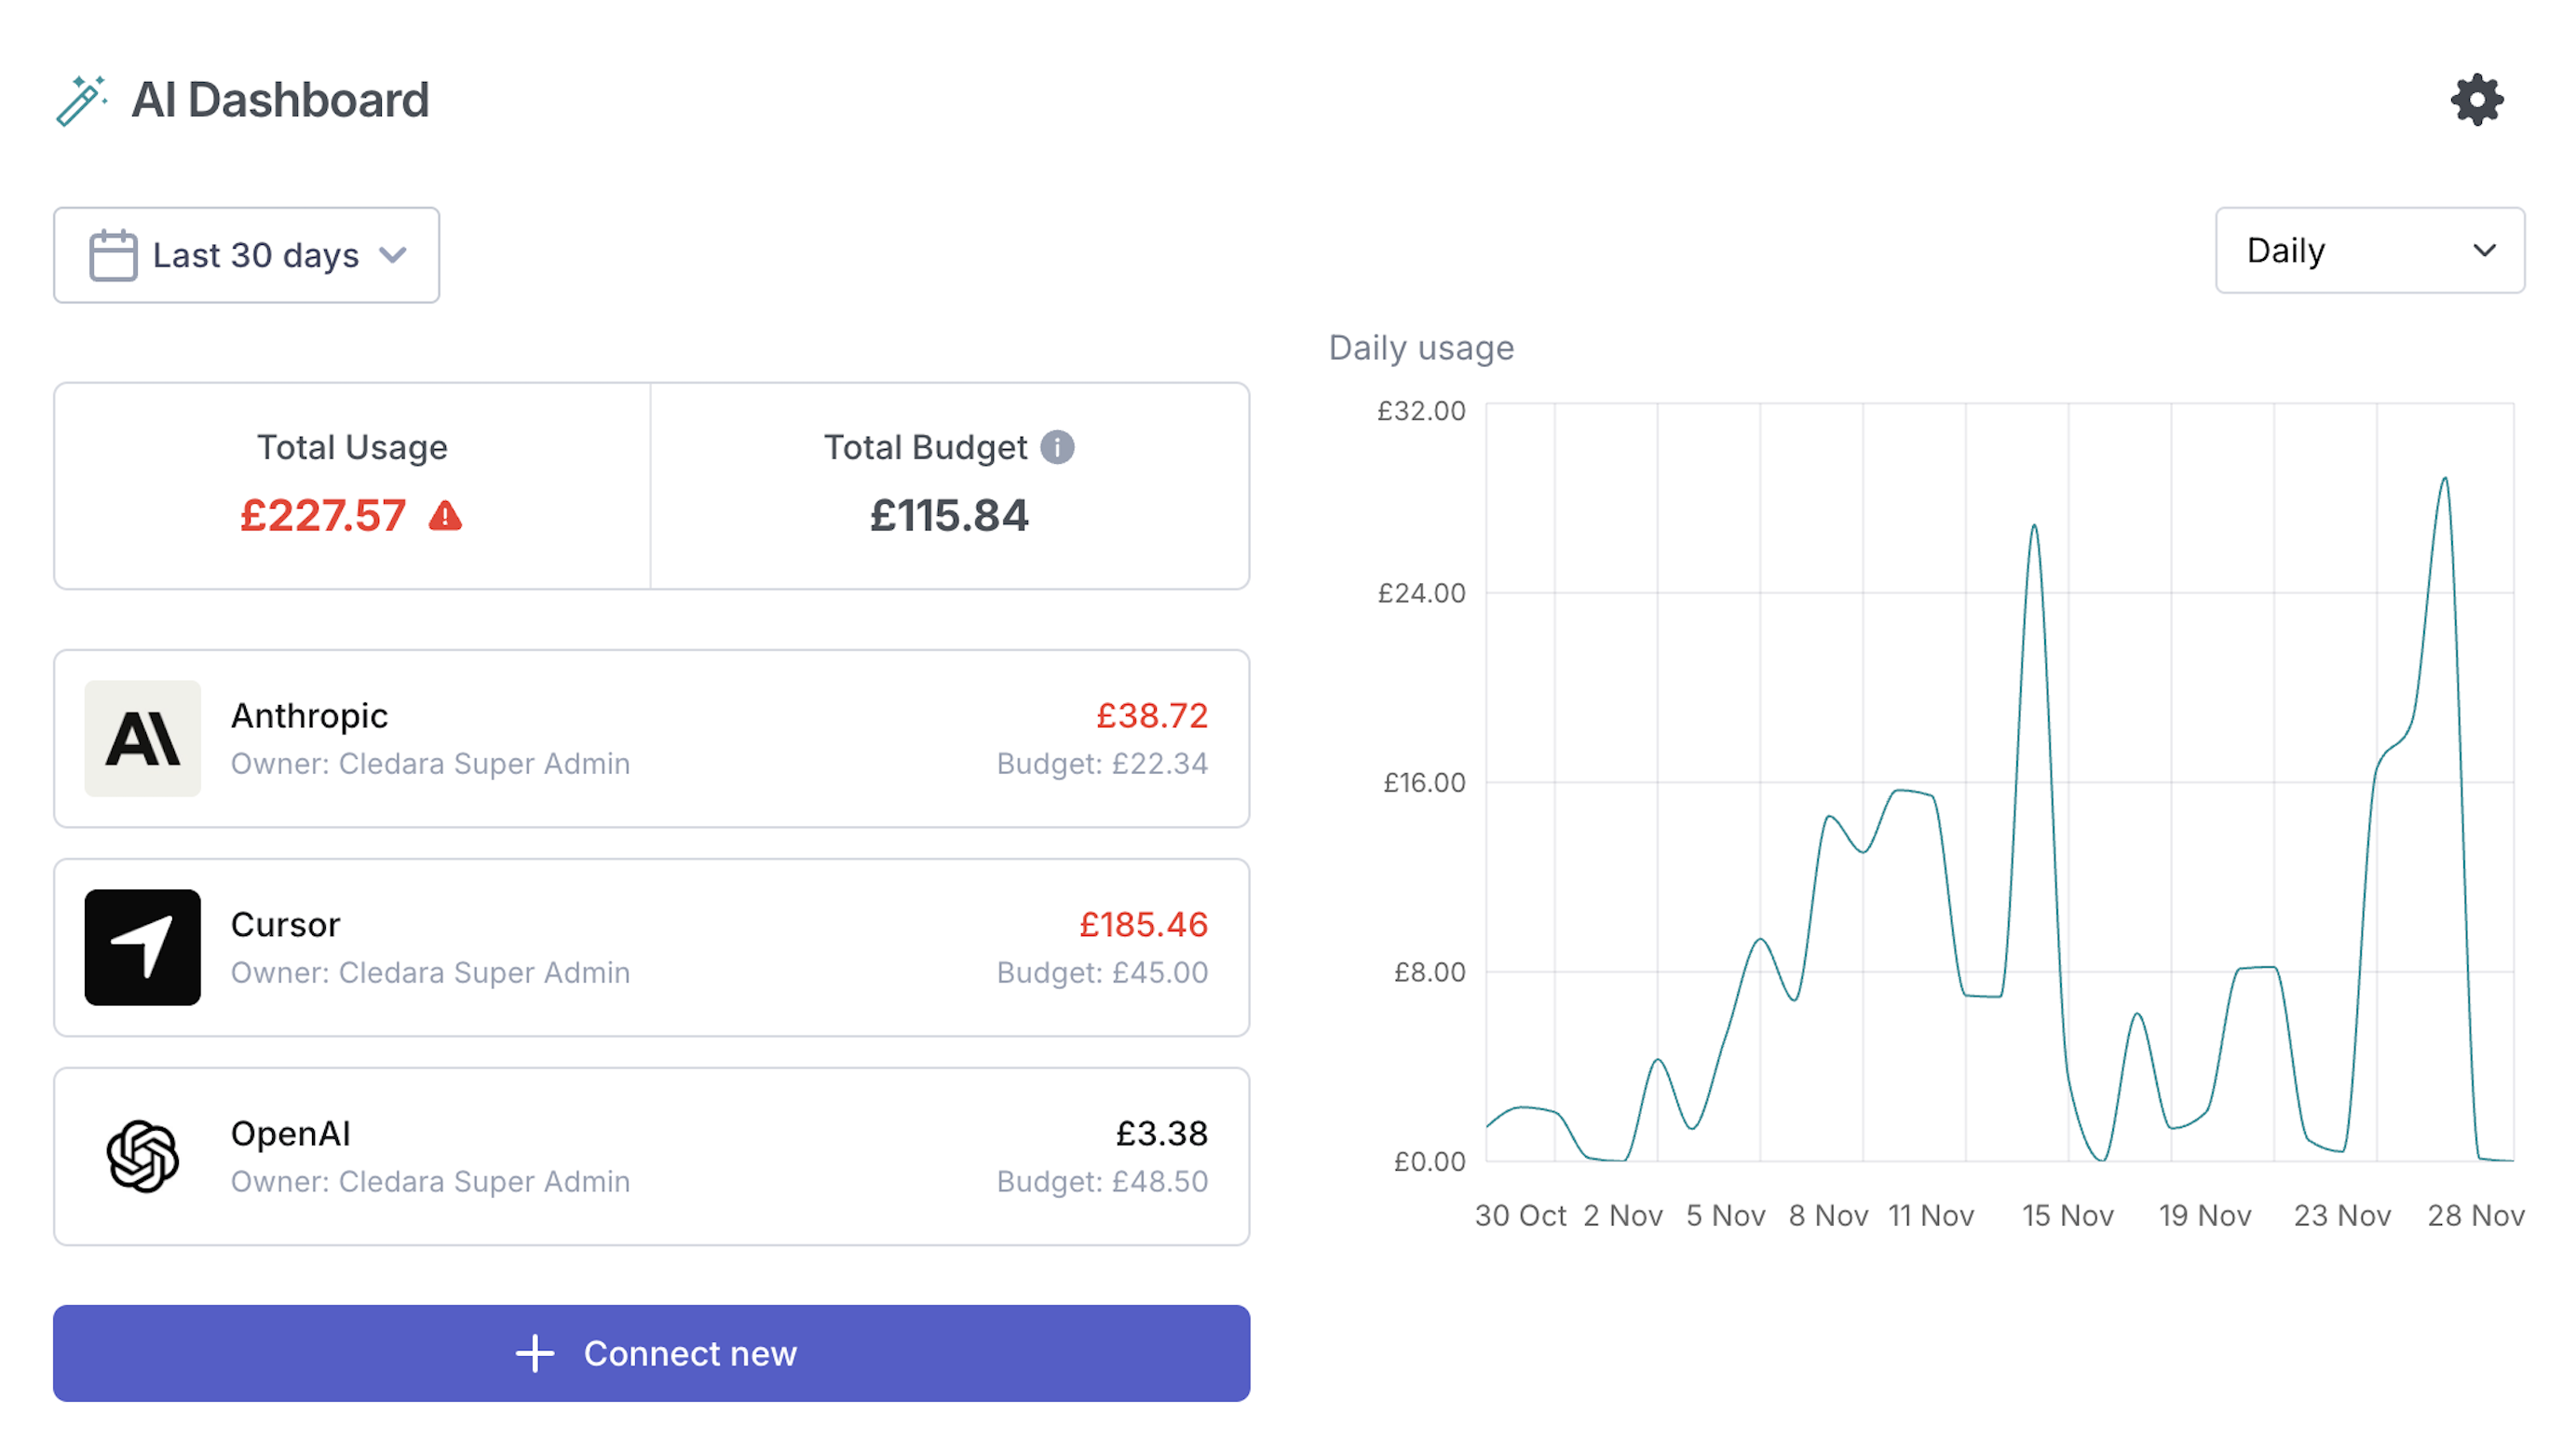
Task: Click the 15 Nov peak on usage chart
Action: pos(2034,528)
